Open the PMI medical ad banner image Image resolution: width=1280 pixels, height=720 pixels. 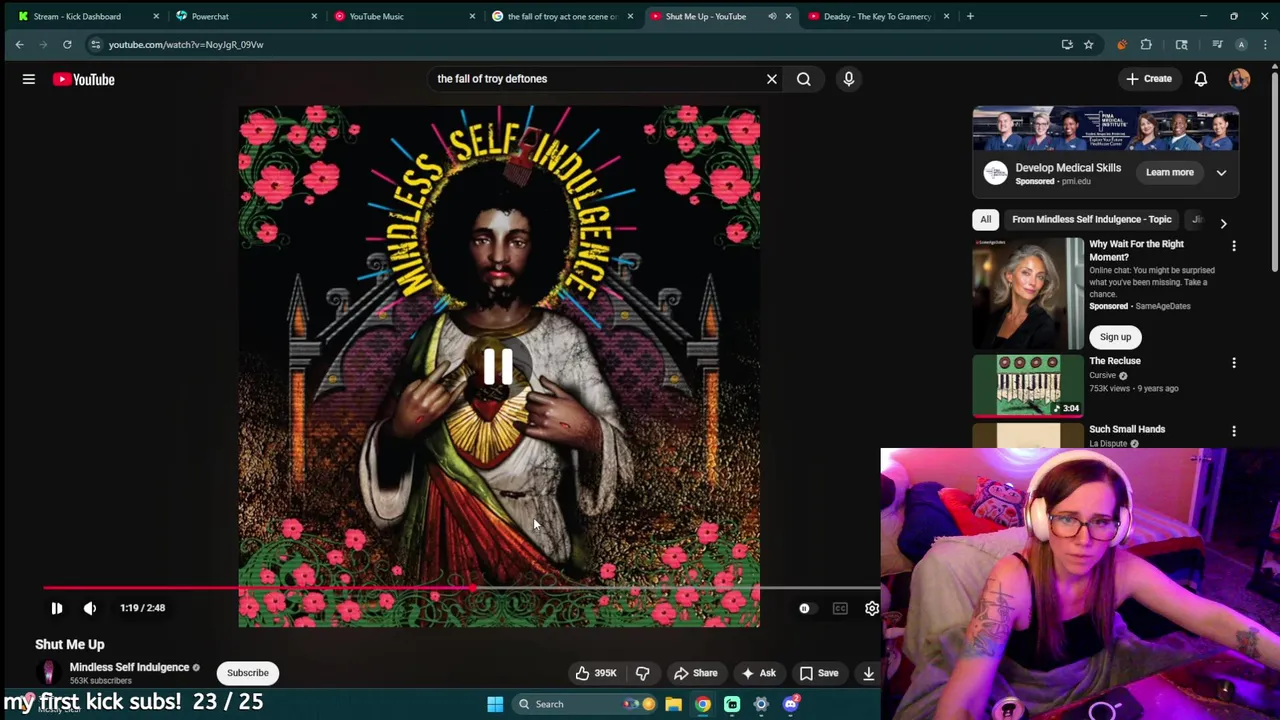pyautogui.click(x=1106, y=129)
